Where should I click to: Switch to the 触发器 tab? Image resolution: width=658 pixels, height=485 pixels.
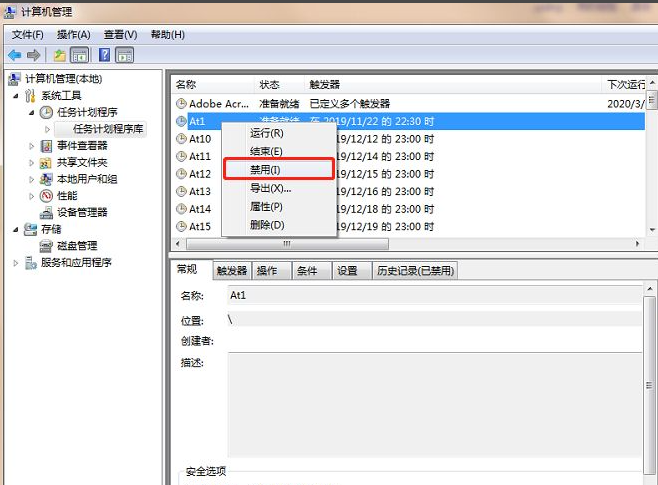click(x=231, y=271)
